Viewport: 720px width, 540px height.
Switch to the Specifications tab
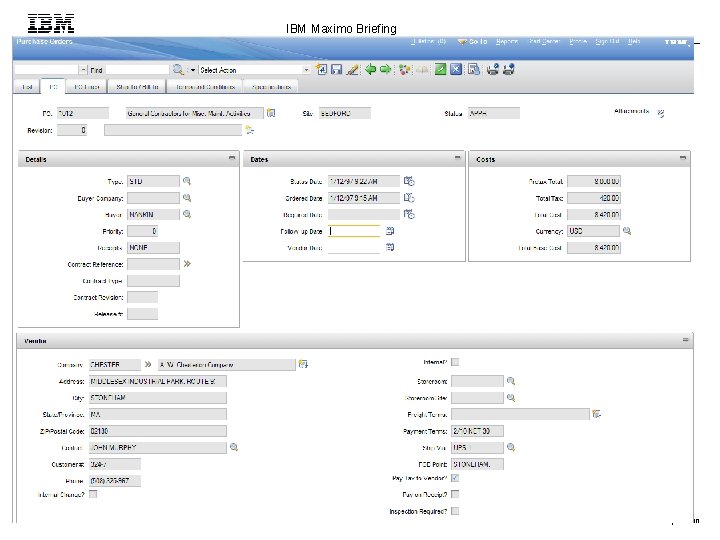pos(271,87)
